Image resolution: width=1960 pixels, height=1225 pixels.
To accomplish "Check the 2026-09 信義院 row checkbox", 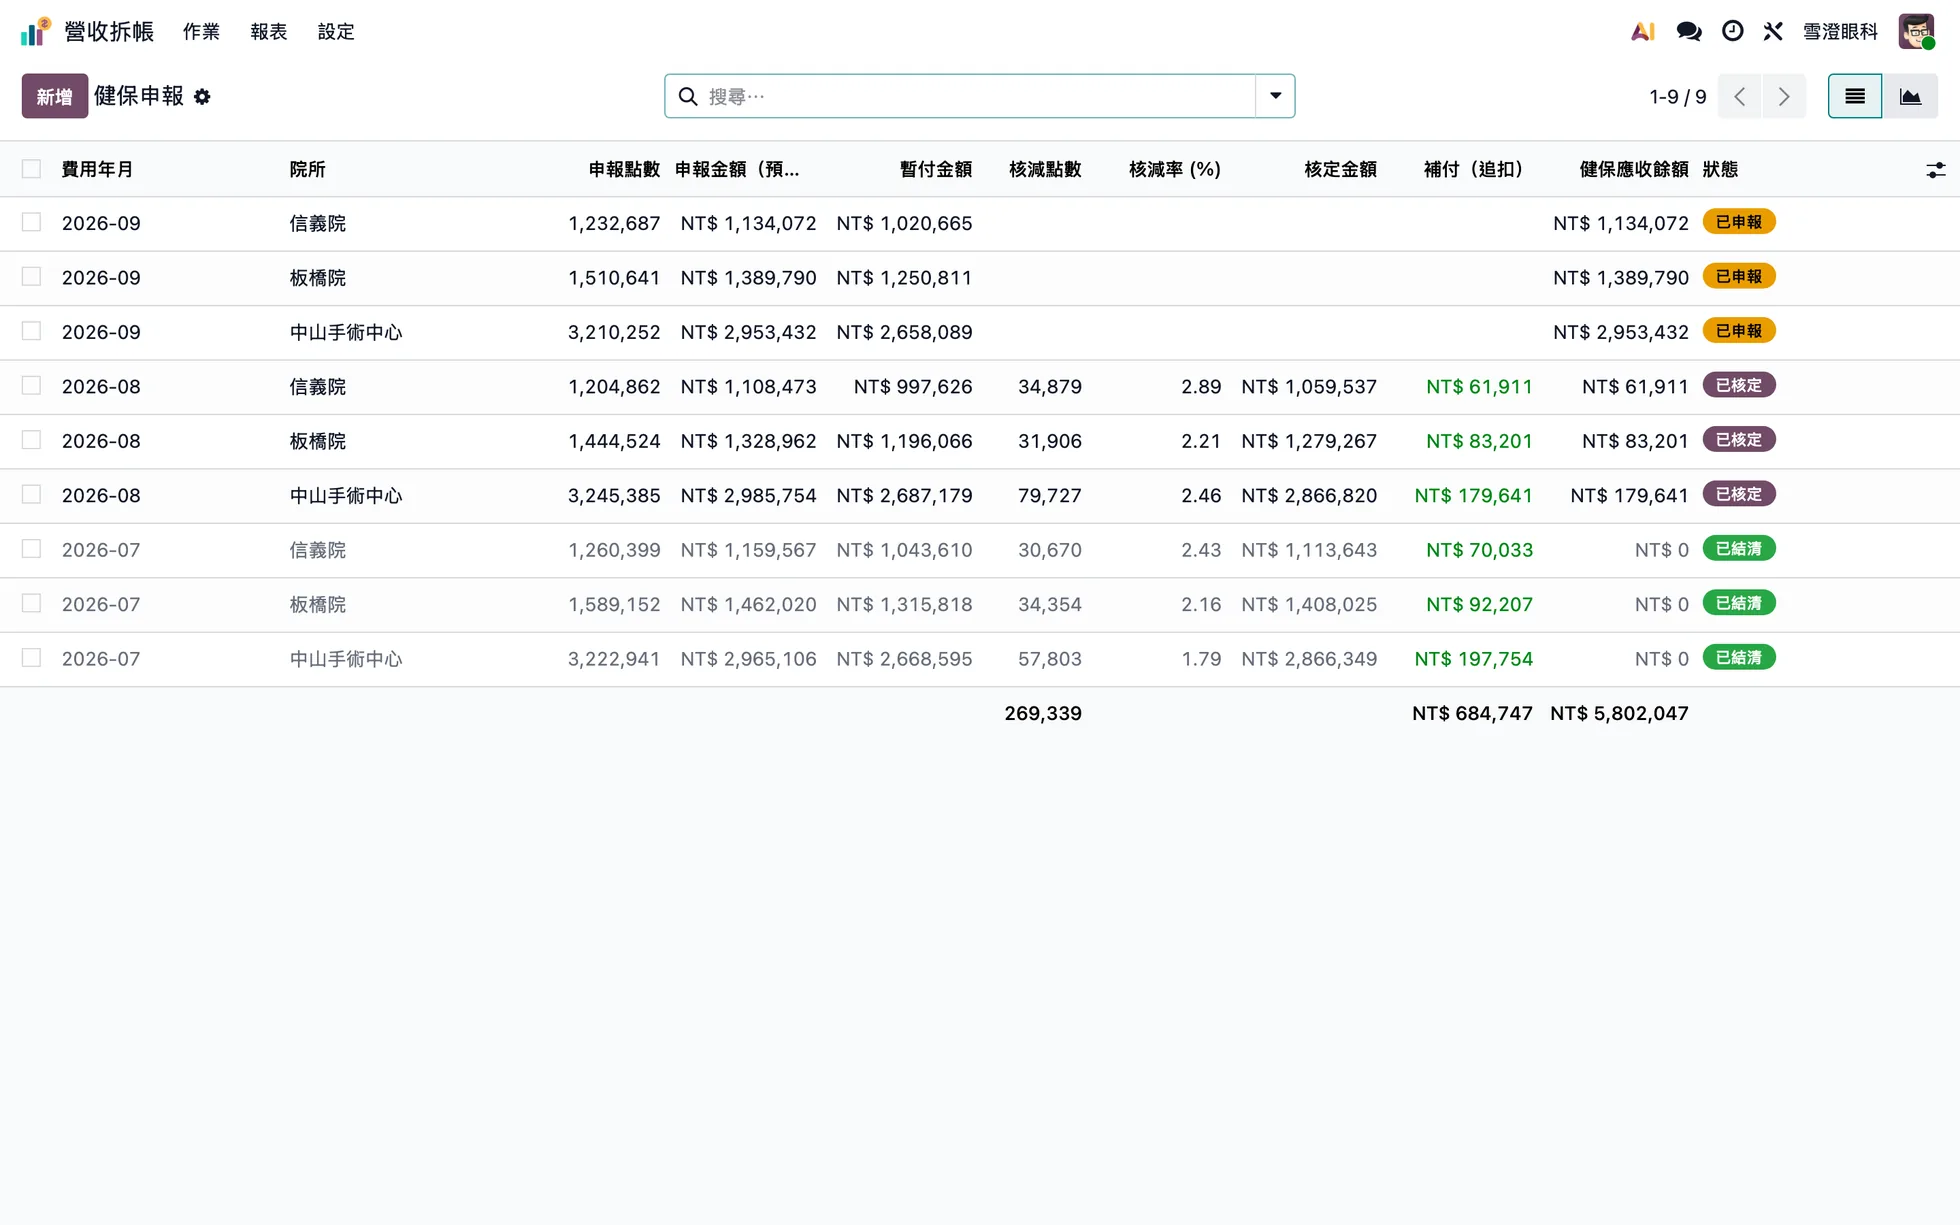I will coord(32,222).
